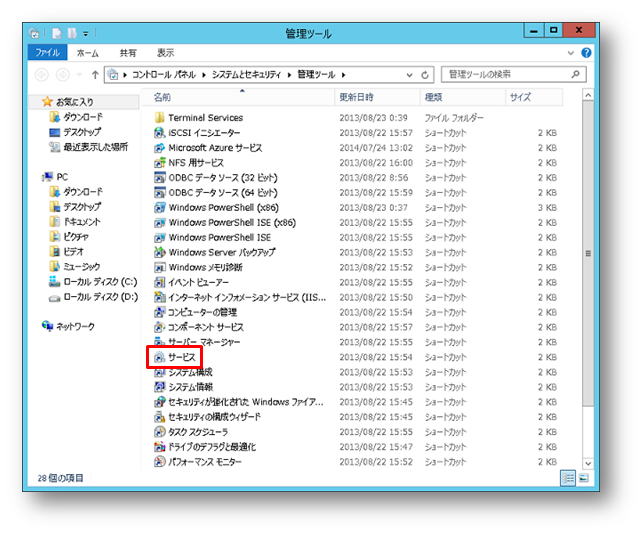The width and height of the screenshot is (642, 534).
Task: Click the scroll up arrow of file list
Action: (588, 95)
